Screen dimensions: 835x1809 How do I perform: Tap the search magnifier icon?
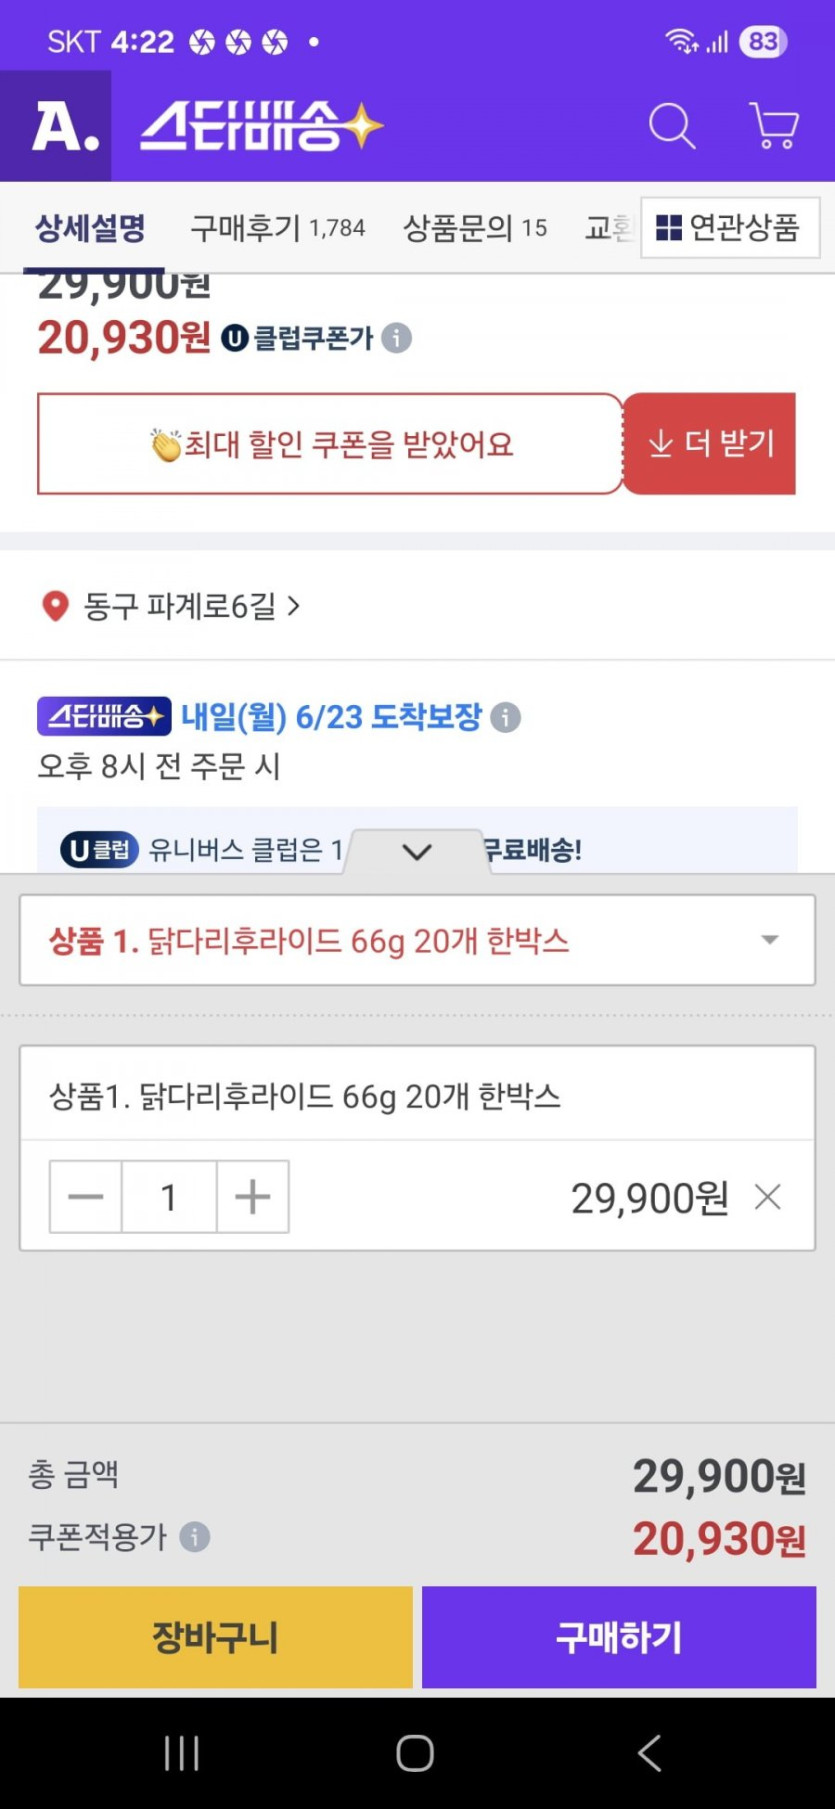[671, 126]
